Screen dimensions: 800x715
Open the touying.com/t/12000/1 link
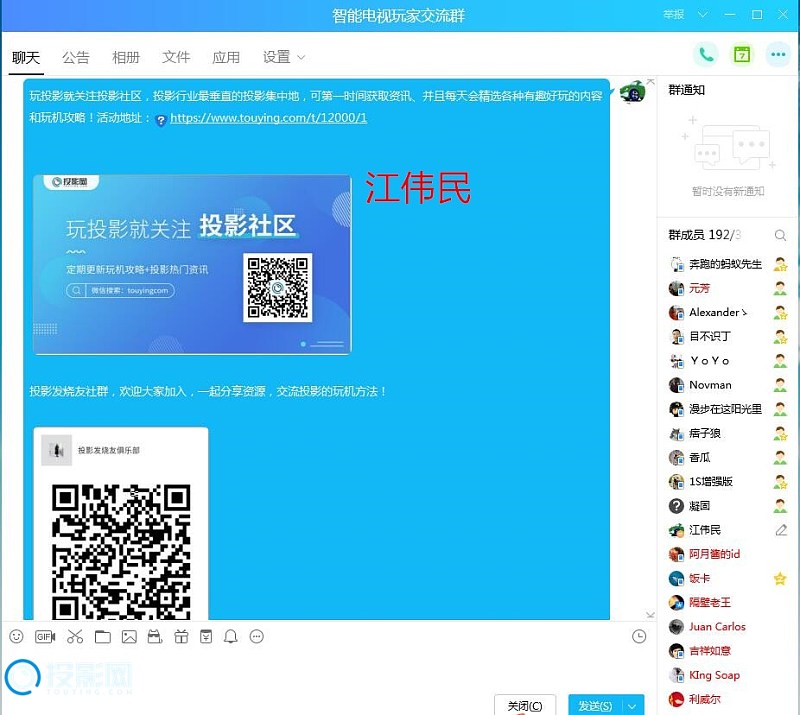tap(268, 118)
